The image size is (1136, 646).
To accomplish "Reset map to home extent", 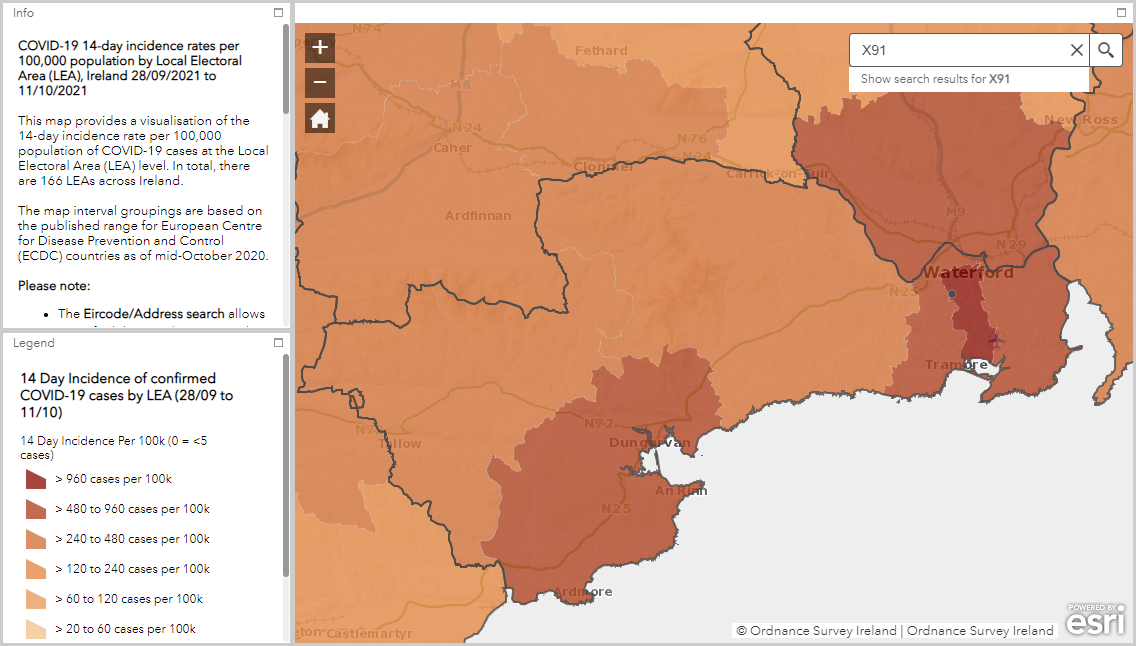I will tap(319, 118).
